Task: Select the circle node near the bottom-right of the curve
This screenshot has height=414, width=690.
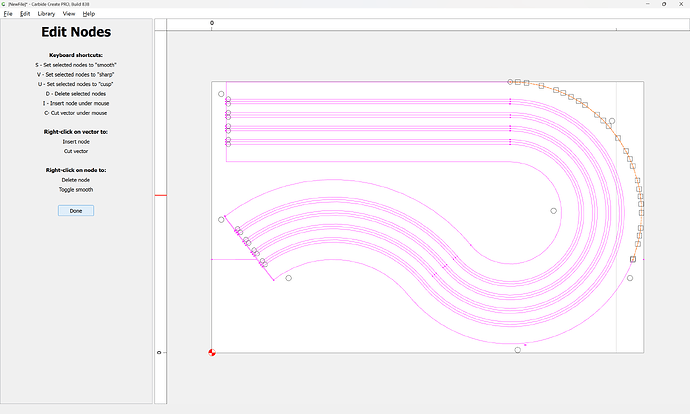Action: [x=630, y=278]
